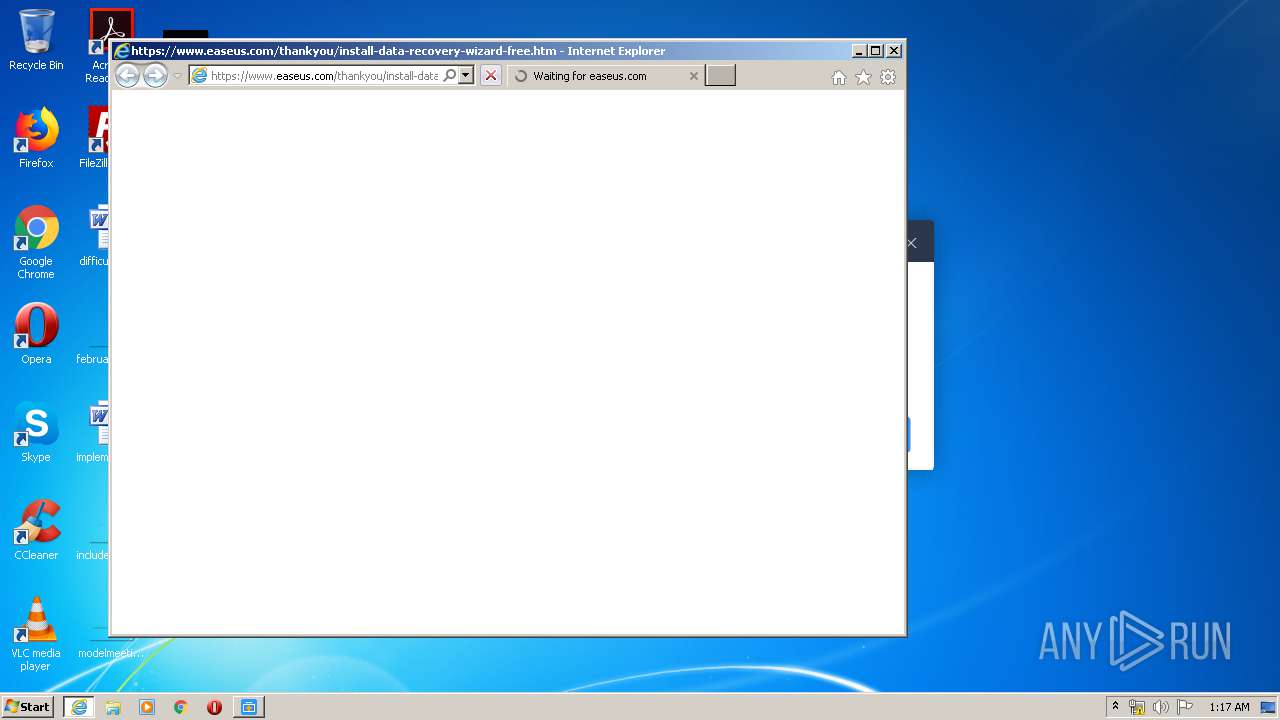Image resolution: width=1280 pixels, height=720 pixels.
Task: Click the Show desktop button
Action: (1268, 707)
